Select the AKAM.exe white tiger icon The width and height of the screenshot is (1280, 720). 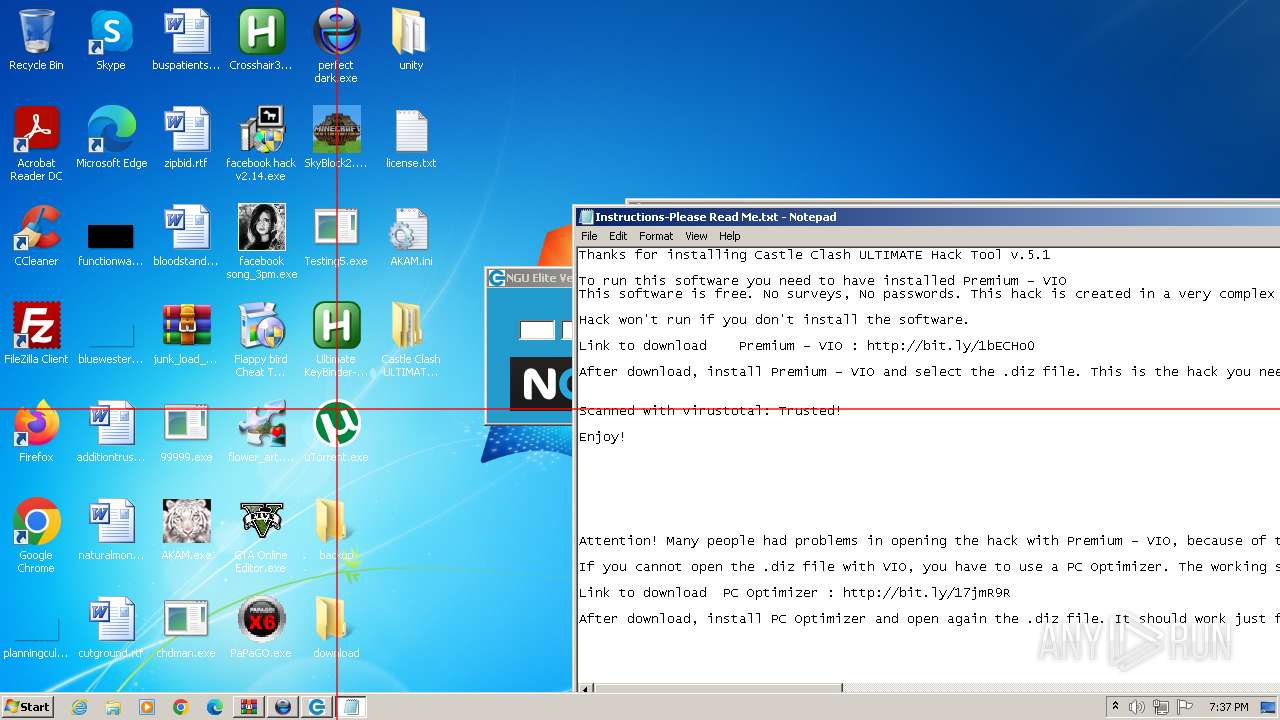(x=186, y=530)
